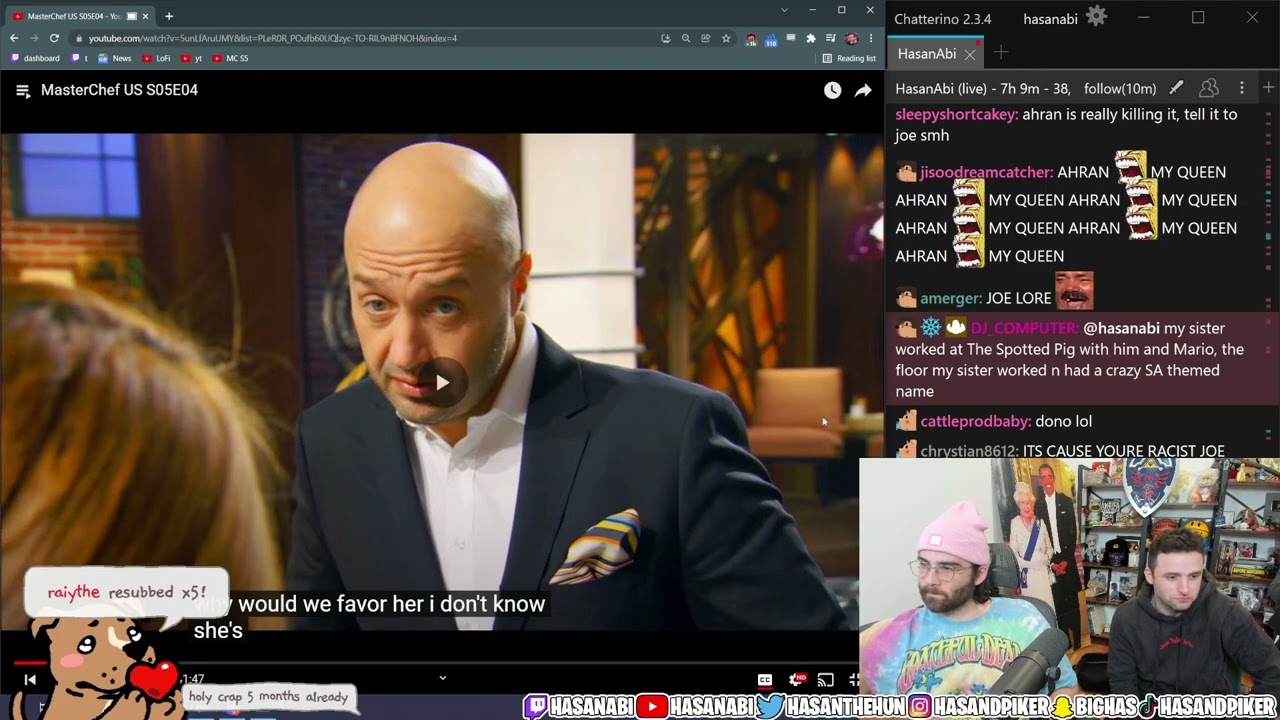Go back in the Chrome browser
Screen dimensions: 1280x720
click(14, 38)
